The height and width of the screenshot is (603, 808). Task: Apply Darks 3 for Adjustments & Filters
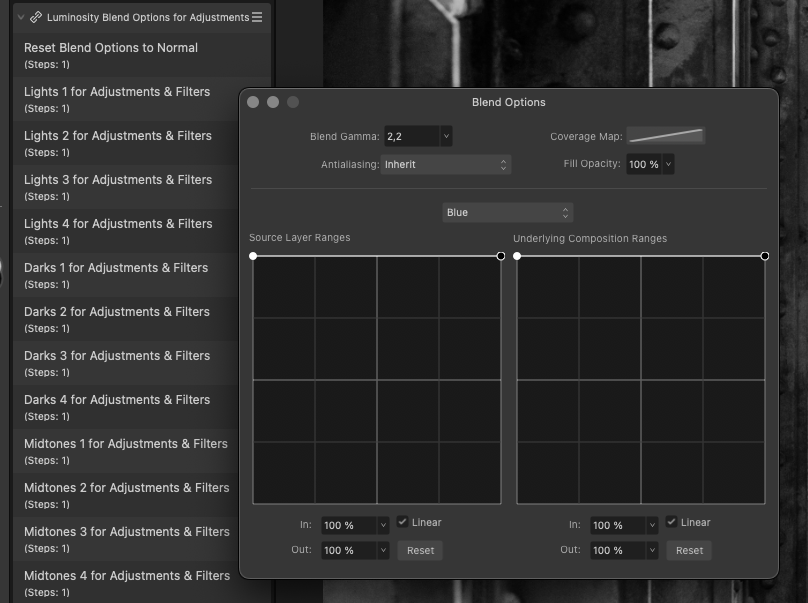(117, 356)
